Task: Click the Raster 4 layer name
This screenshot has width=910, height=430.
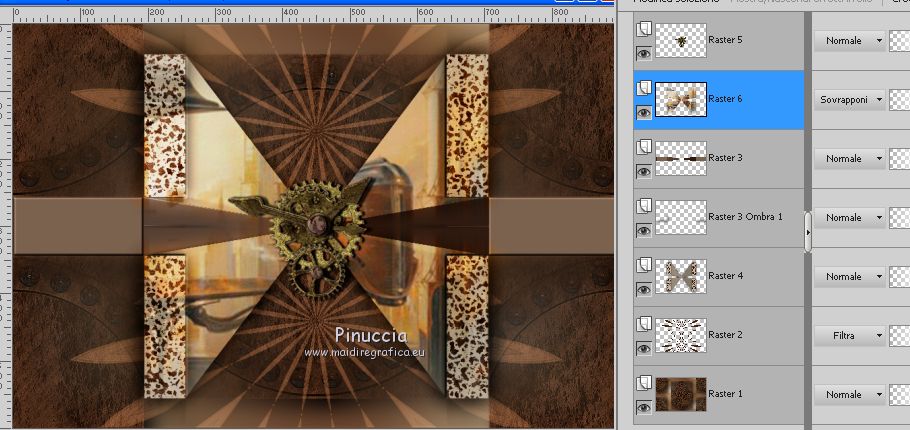Action: [x=725, y=276]
